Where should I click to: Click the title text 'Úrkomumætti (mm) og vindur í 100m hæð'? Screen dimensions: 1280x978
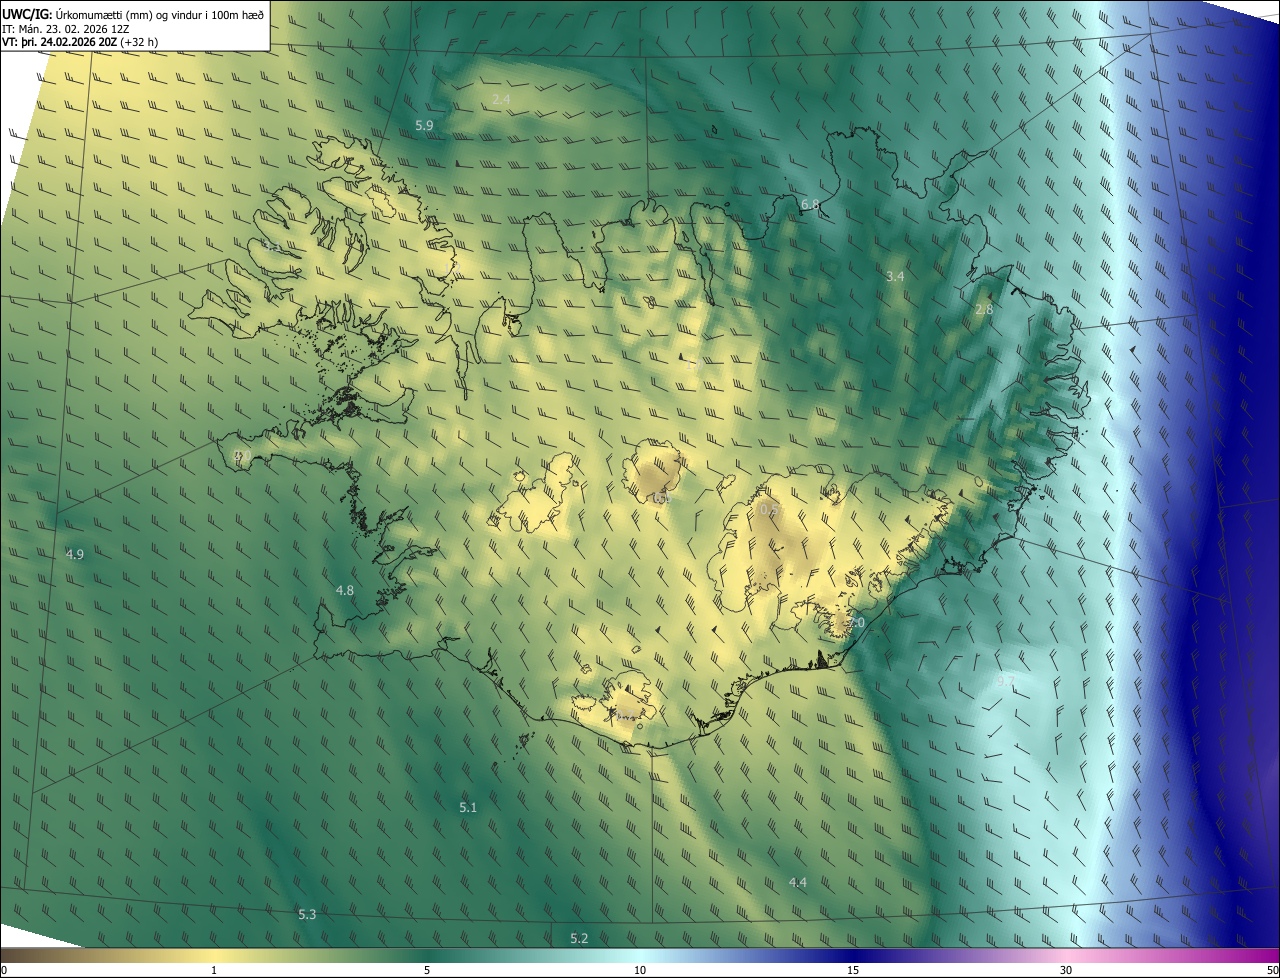158,14
